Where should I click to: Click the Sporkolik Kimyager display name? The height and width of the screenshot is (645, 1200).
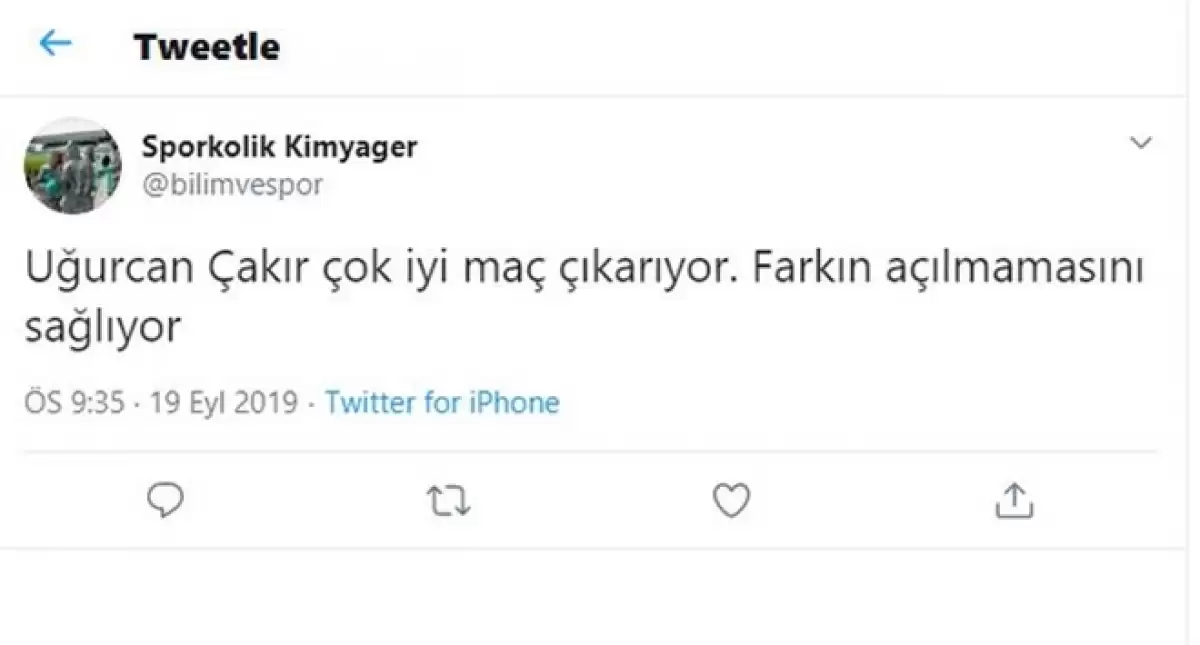coord(279,147)
